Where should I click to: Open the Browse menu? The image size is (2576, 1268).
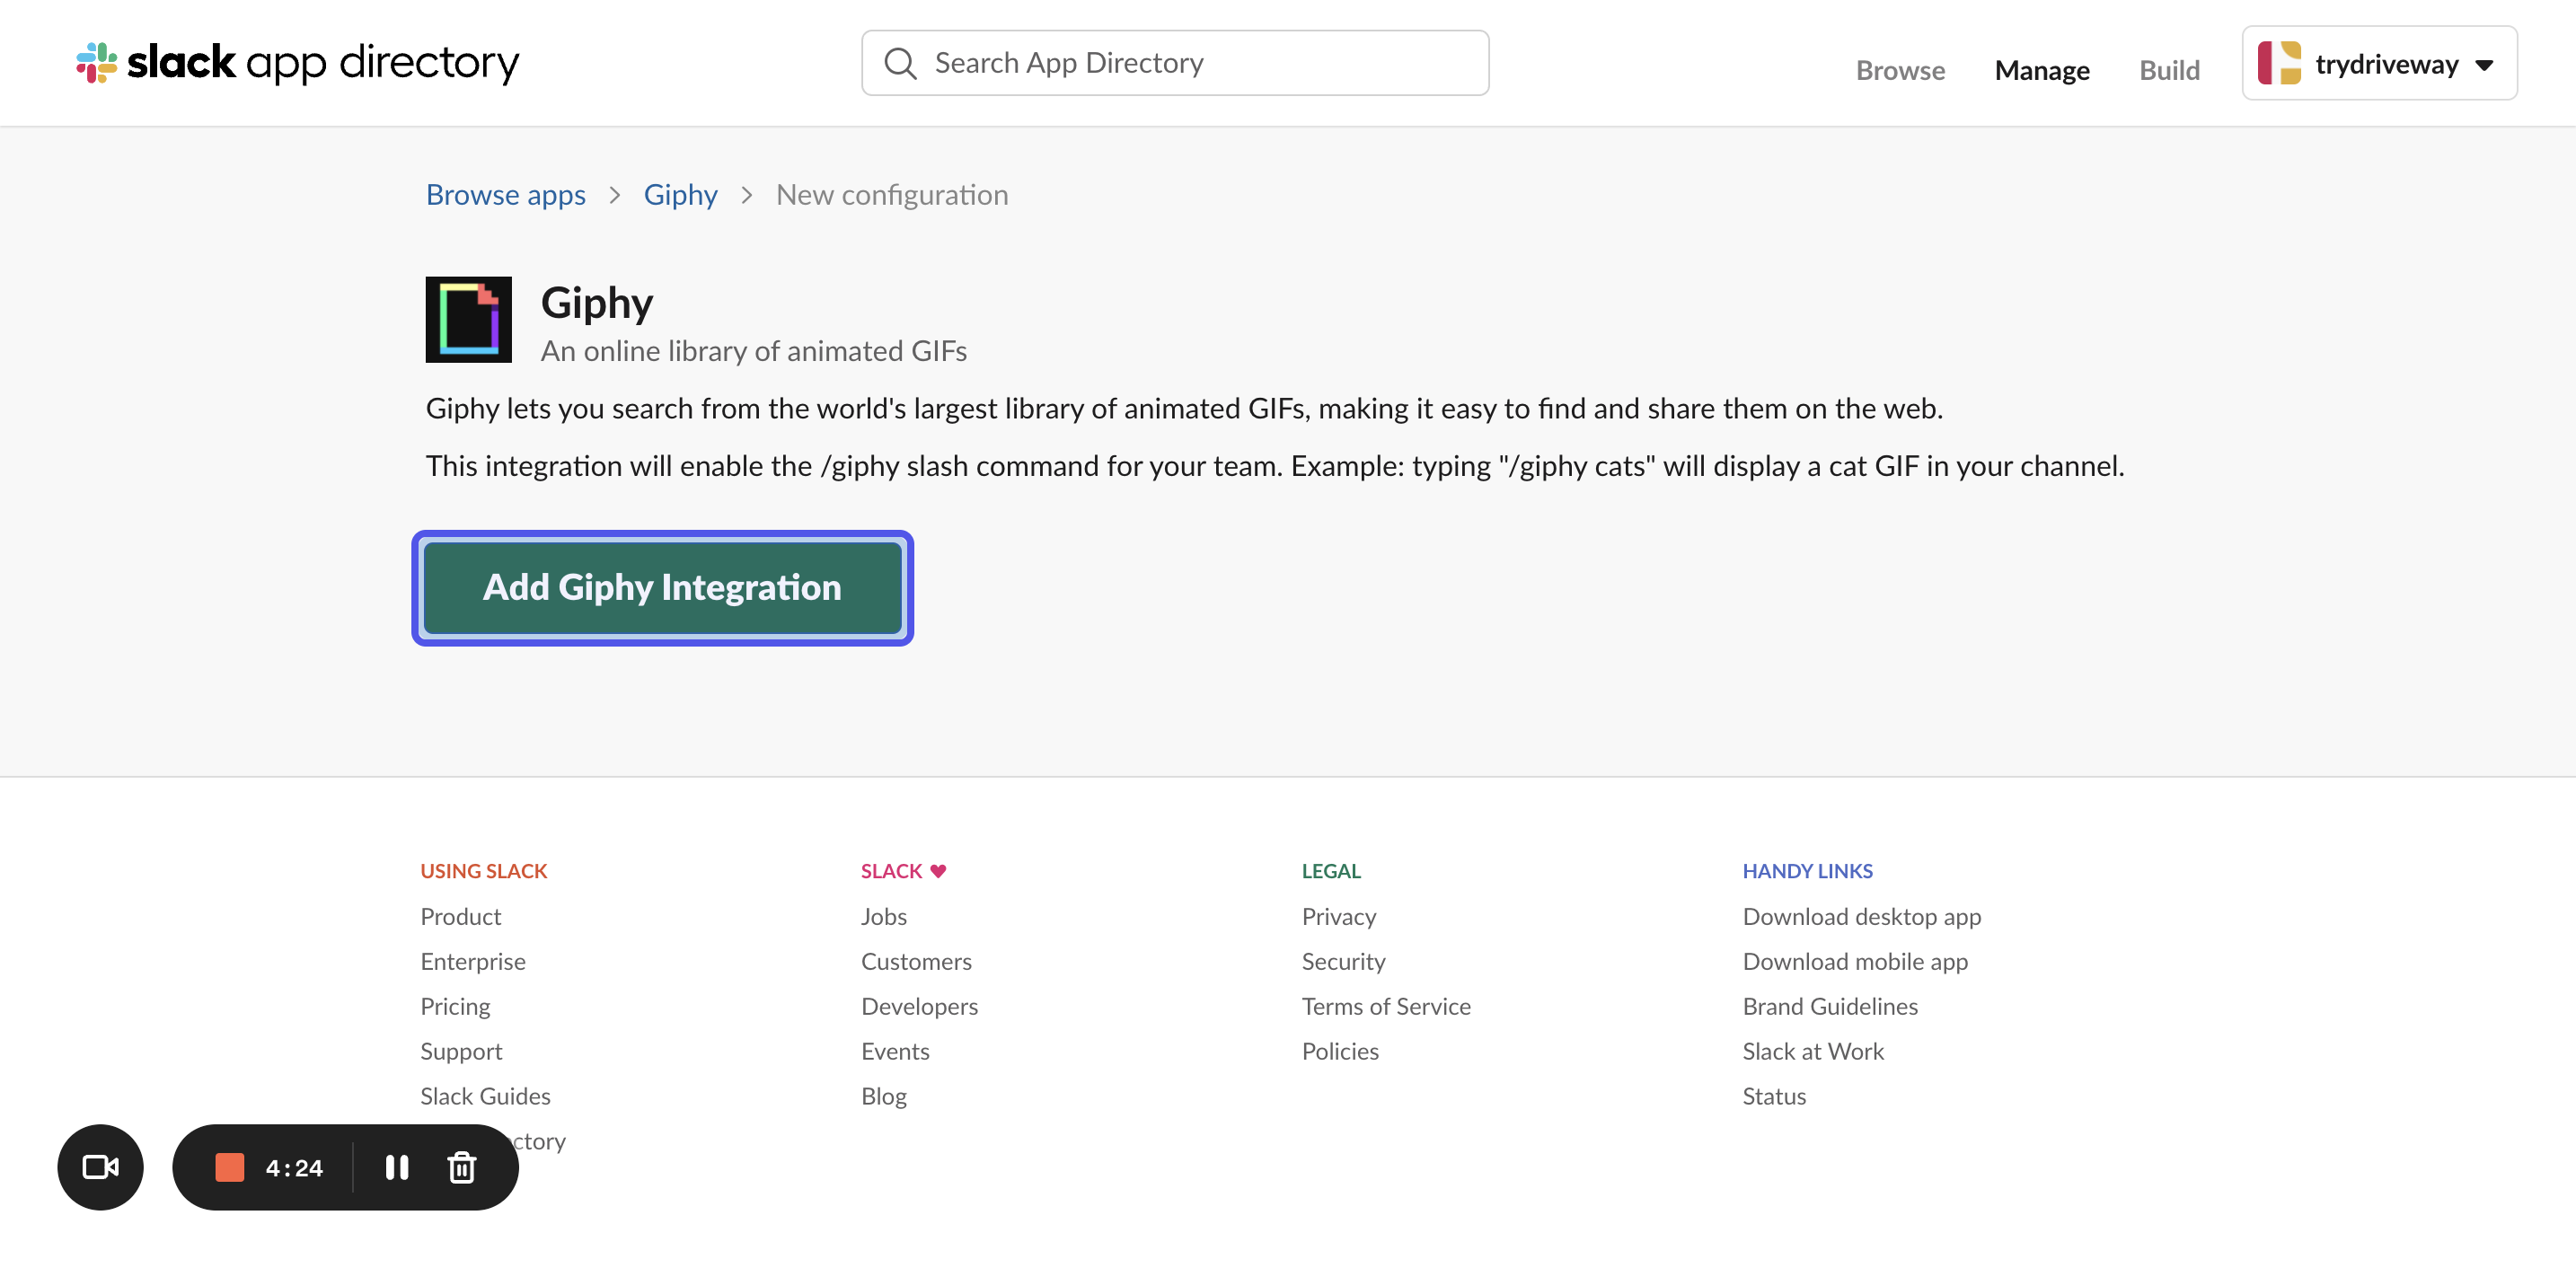tap(1900, 70)
